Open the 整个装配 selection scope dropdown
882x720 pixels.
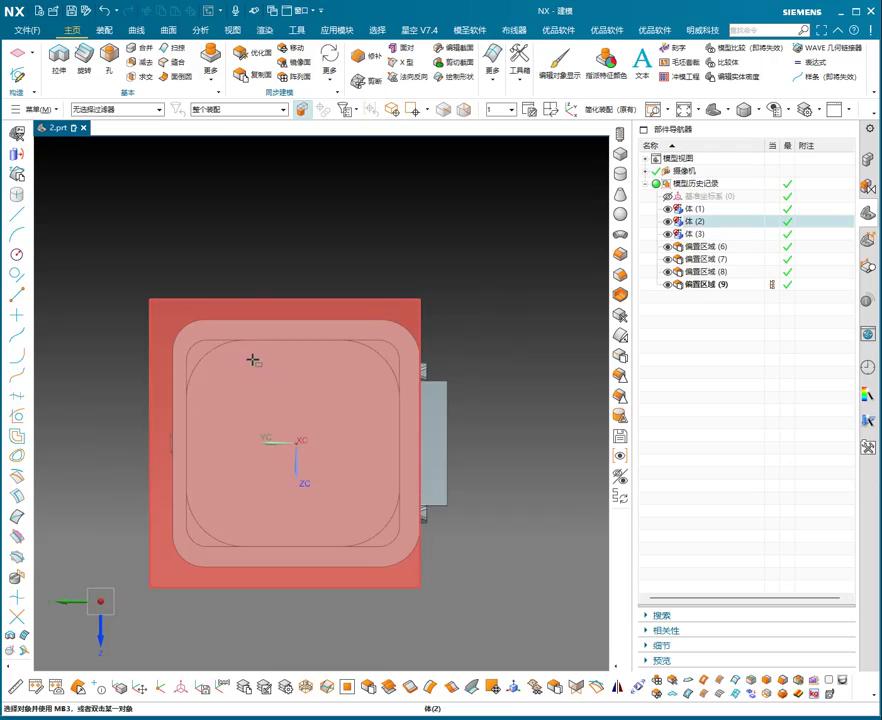(283, 109)
